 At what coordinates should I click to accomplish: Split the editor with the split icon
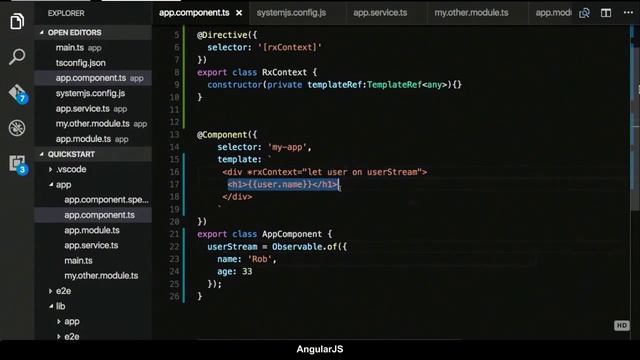pyautogui.click(x=606, y=13)
